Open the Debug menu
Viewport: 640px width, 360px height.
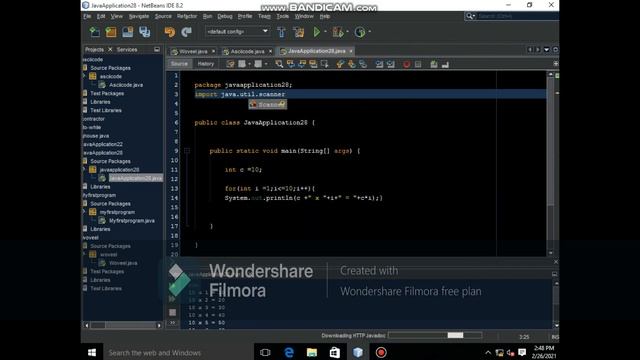(x=224, y=16)
